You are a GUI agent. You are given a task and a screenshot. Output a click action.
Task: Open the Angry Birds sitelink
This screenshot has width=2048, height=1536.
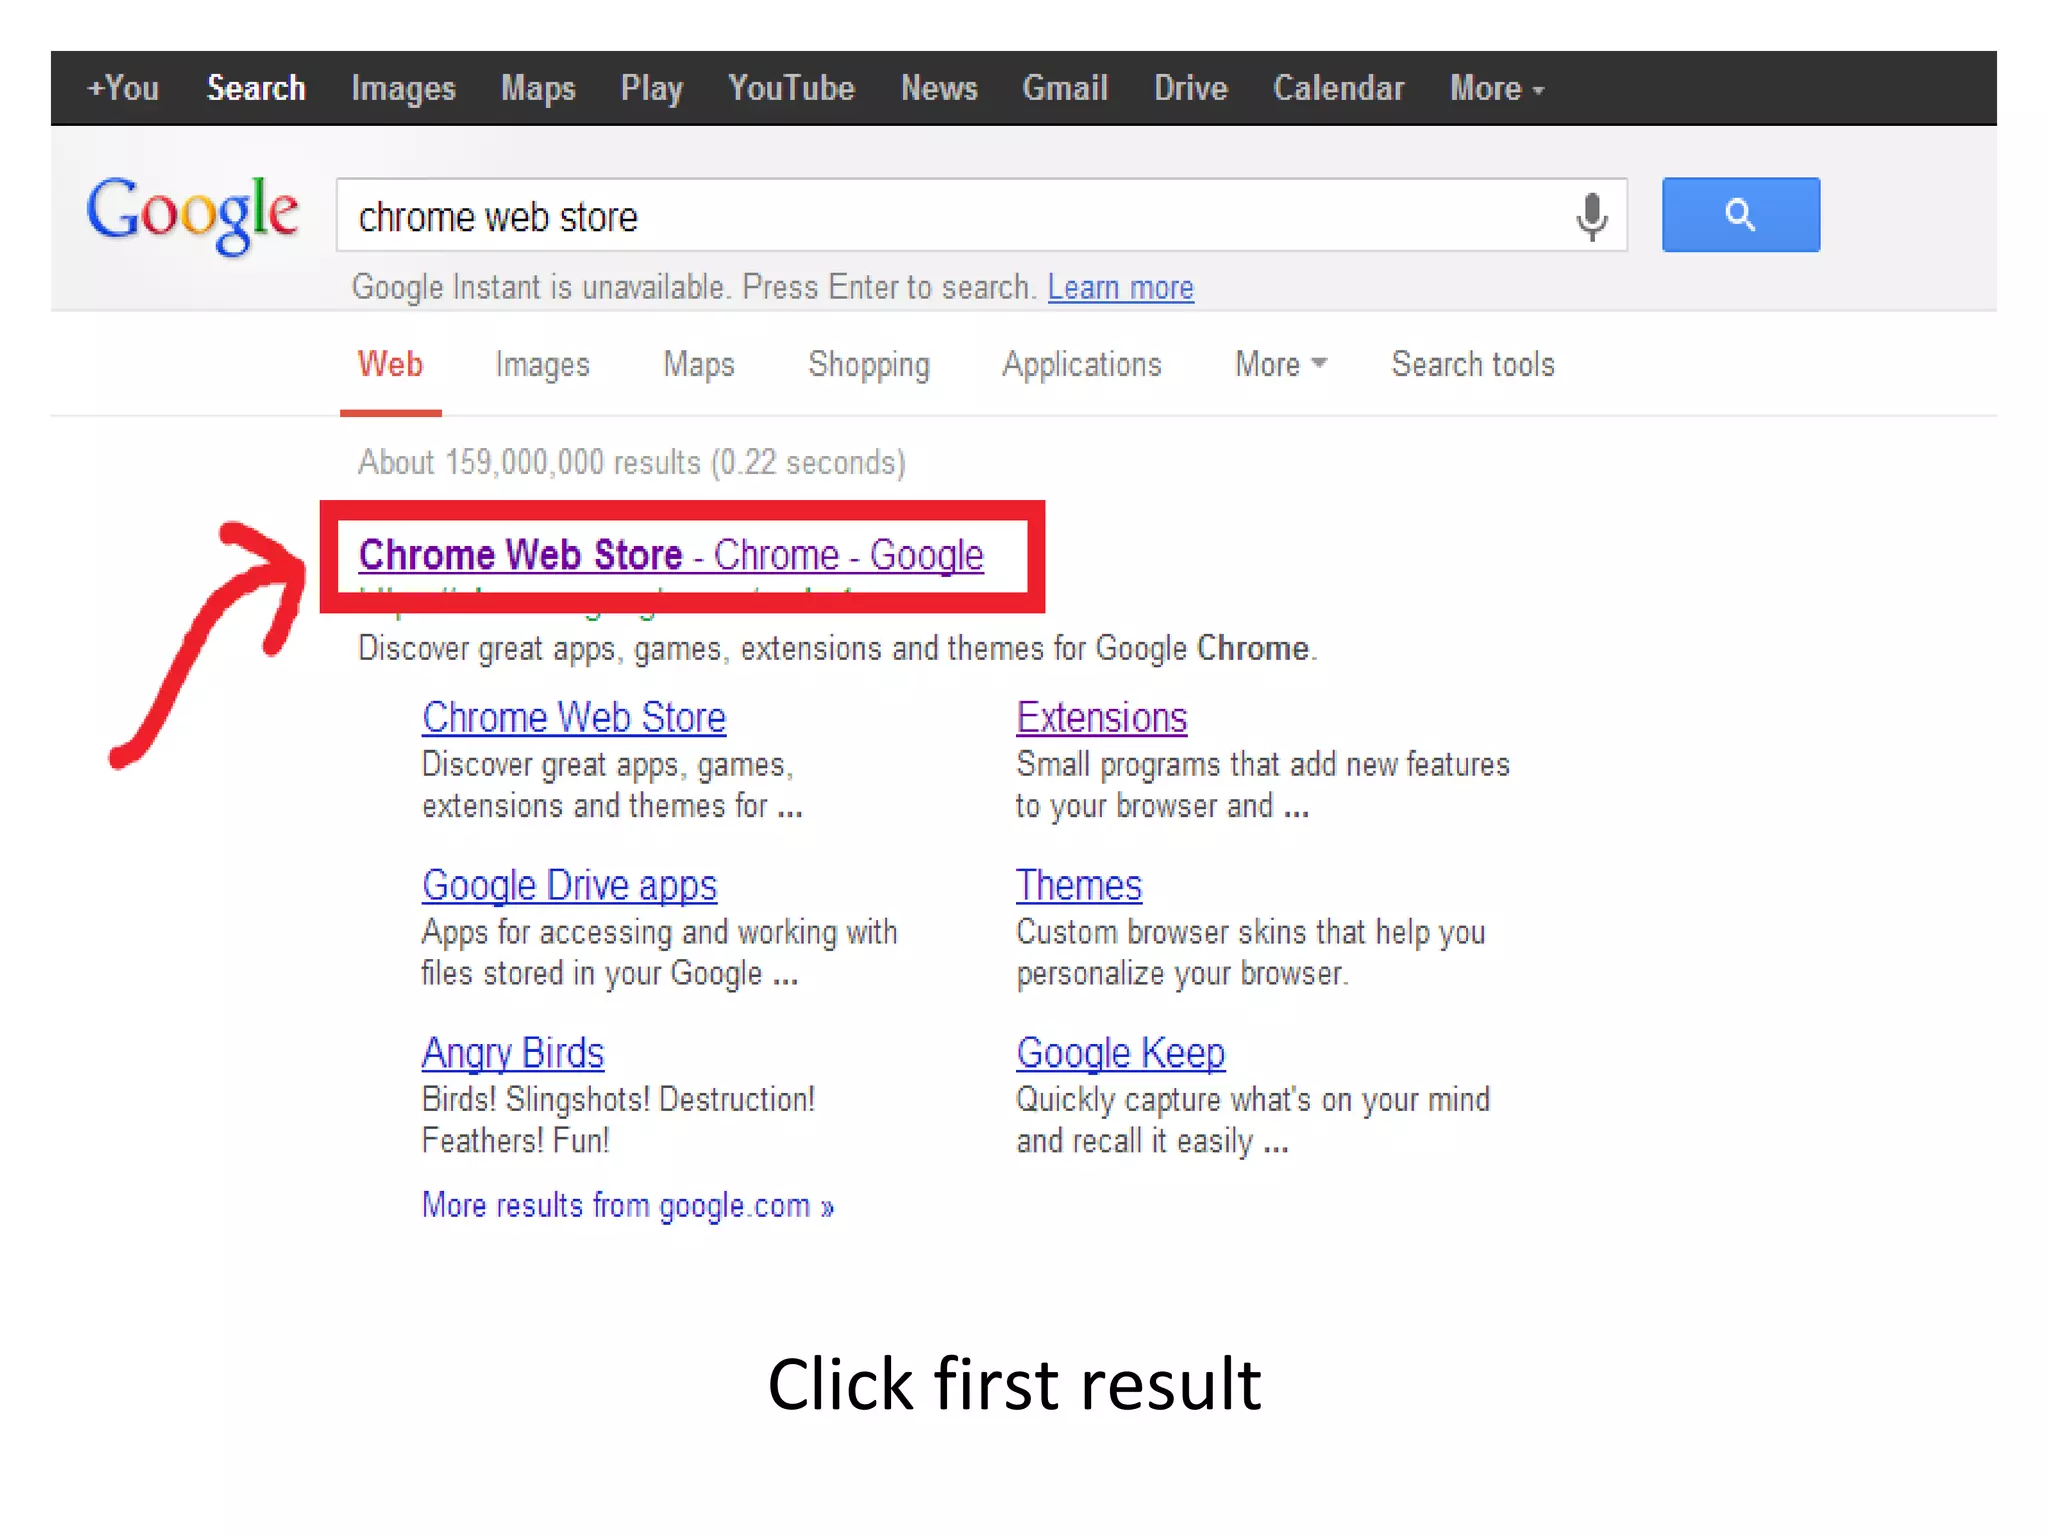coord(512,1054)
